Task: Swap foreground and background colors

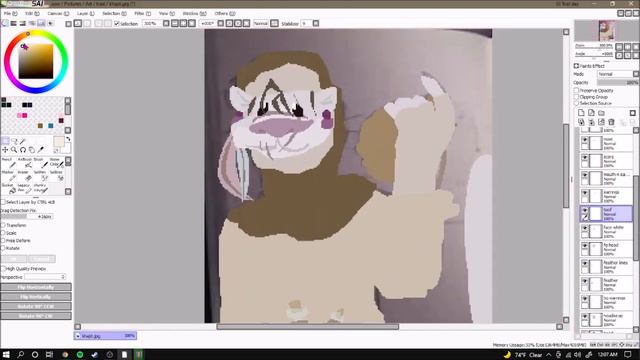Action: tap(68, 139)
